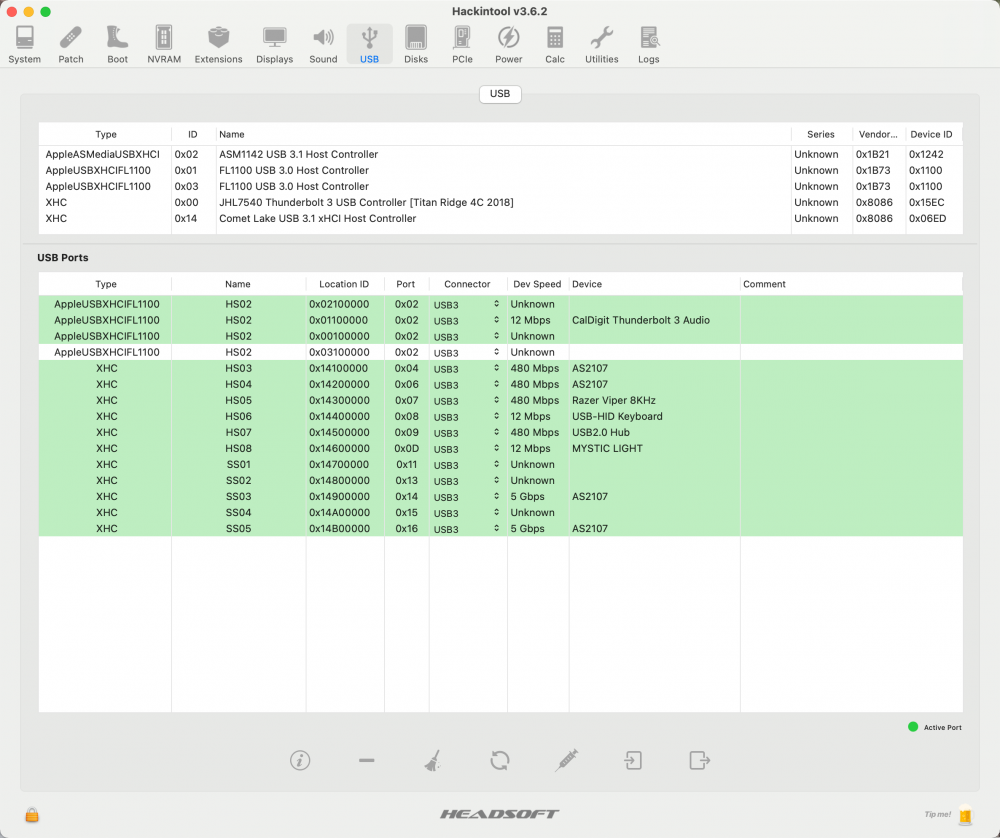1000x838 pixels.
Task: Go to the Power section
Action: (508, 45)
